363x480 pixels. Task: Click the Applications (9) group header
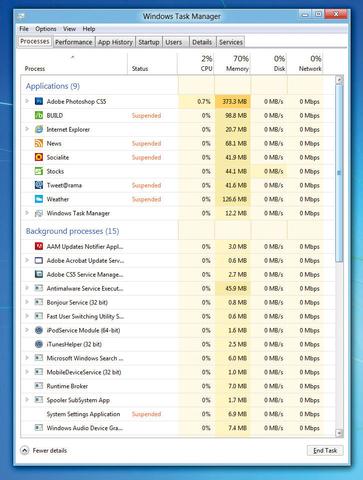[x=53, y=86]
